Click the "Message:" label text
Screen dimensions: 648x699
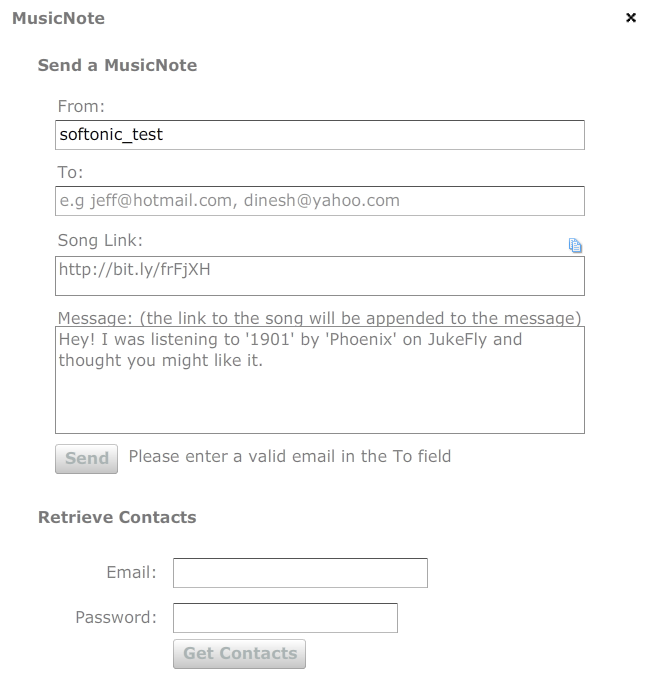coord(96,318)
